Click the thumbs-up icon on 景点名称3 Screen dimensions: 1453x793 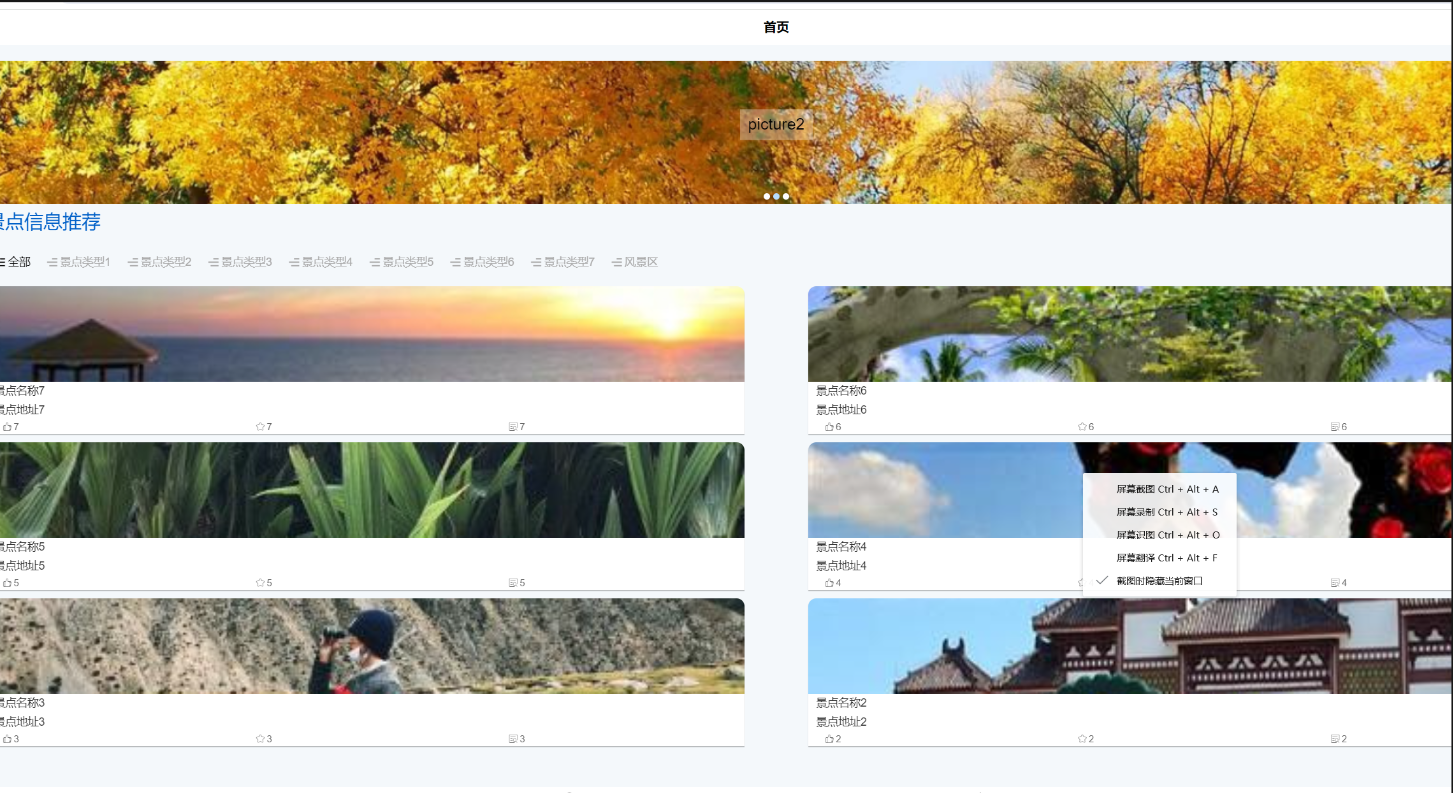tap(7, 739)
